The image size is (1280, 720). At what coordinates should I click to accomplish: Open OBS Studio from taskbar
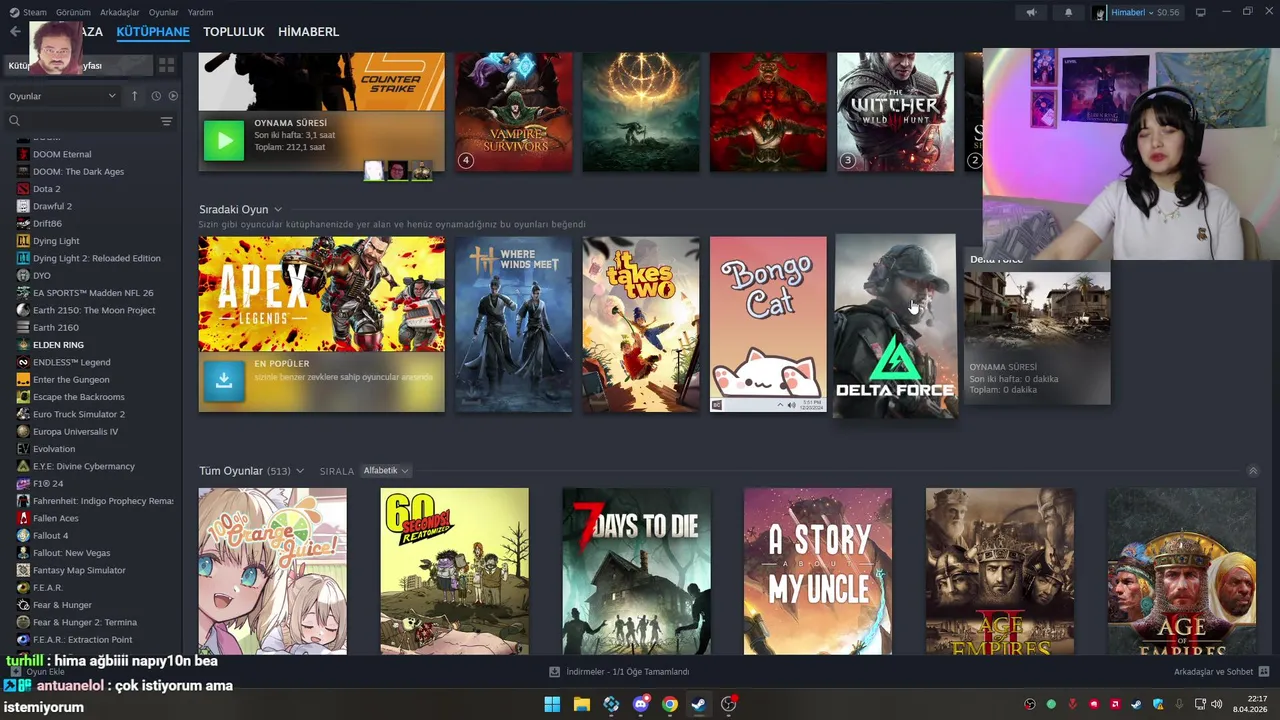[x=728, y=704]
